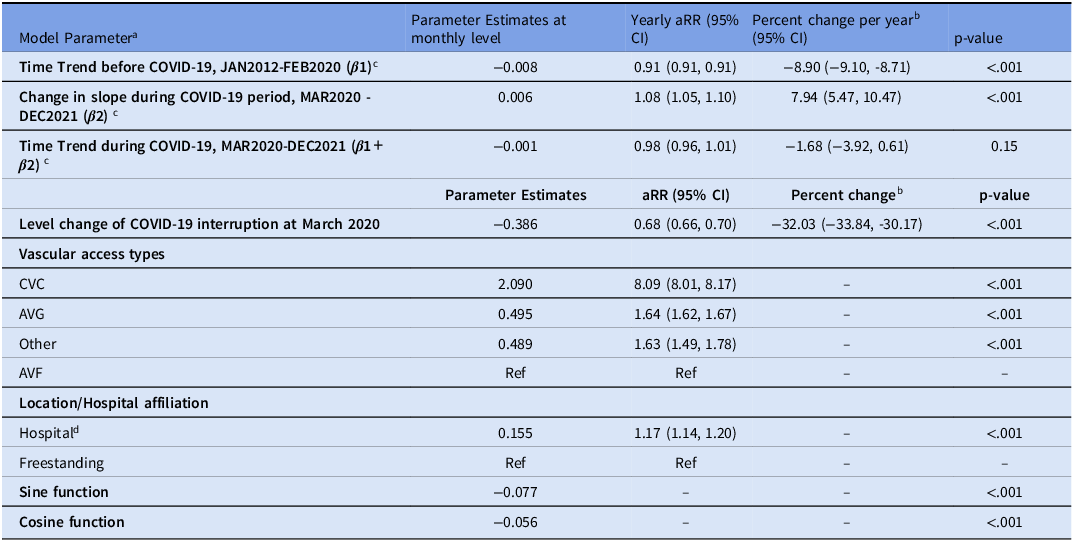
Task: Click the Cosine function row label
Action: pyautogui.click(x=72, y=522)
